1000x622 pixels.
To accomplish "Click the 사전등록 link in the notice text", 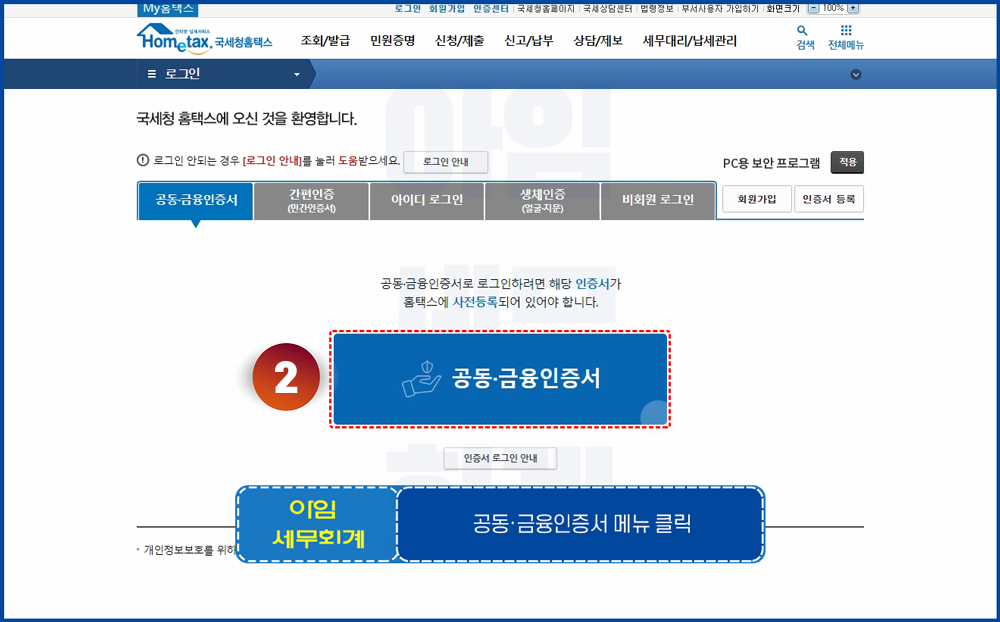I will pyautogui.click(x=475, y=302).
